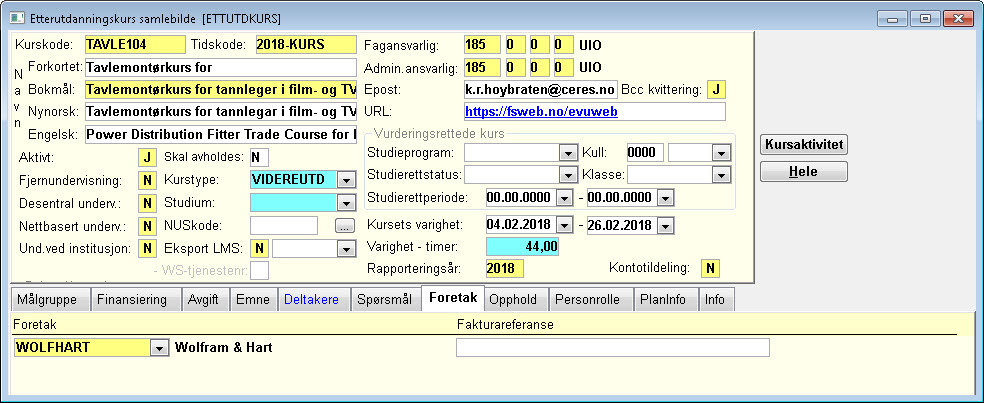Toggle the Skal avholdes N field
The width and height of the screenshot is (984, 403).
tap(259, 157)
